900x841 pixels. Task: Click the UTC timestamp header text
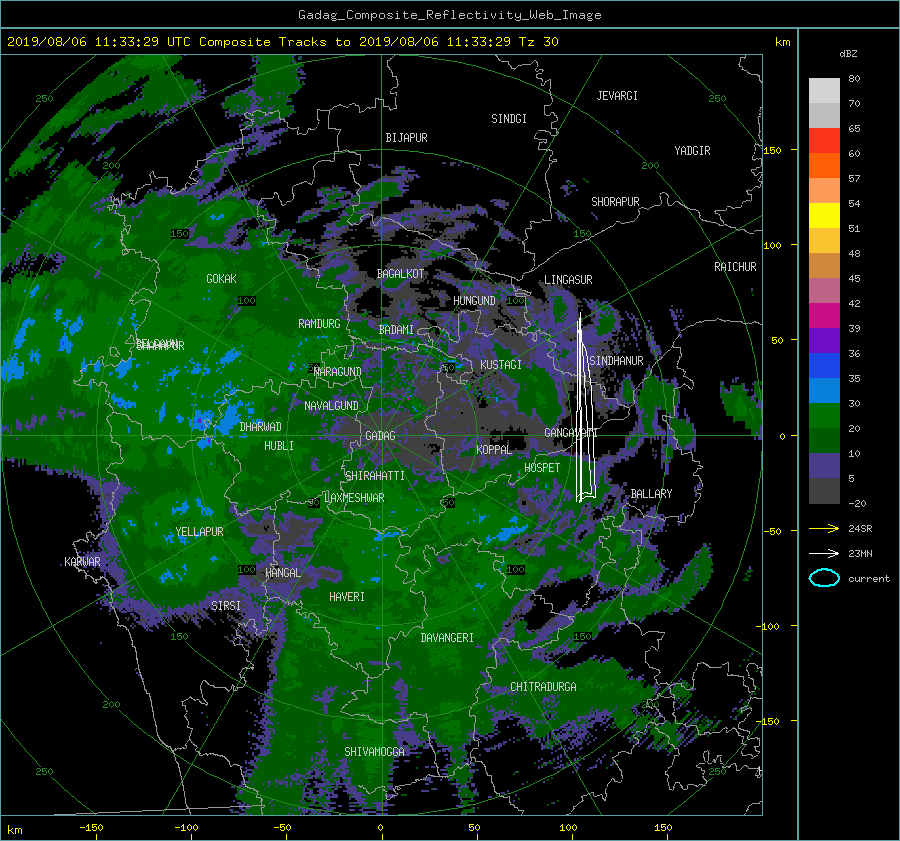[x=282, y=42]
